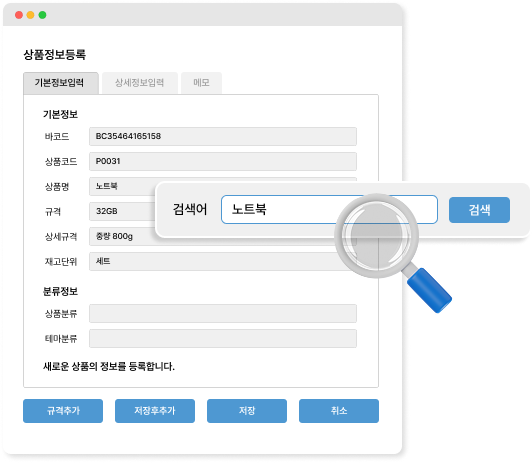Click the 기본정보 section heading
The height and width of the screenshot is (463, 532).
(x=60, y=114)
